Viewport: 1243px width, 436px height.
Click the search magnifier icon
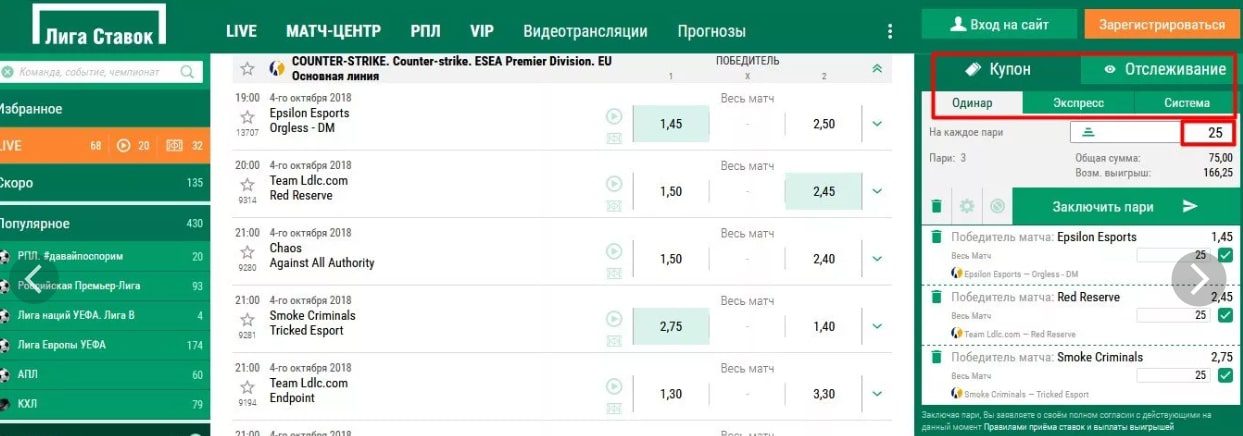pyautogui.click(x=187, y=72)
